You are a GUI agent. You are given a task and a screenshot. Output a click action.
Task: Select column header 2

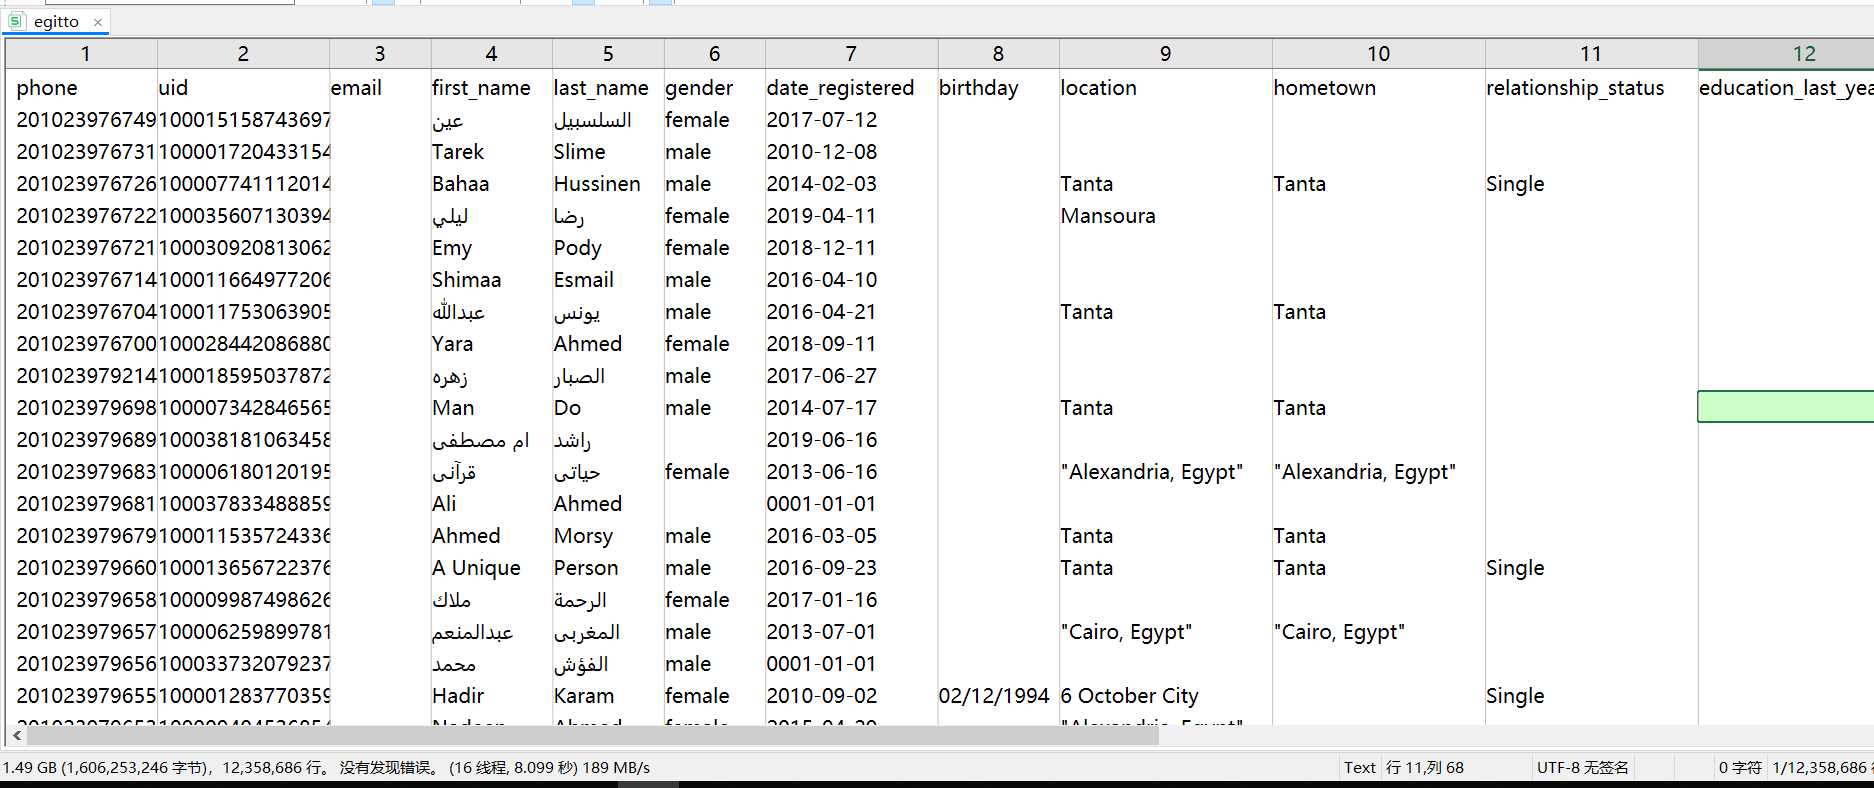click(x=243, y=54)
